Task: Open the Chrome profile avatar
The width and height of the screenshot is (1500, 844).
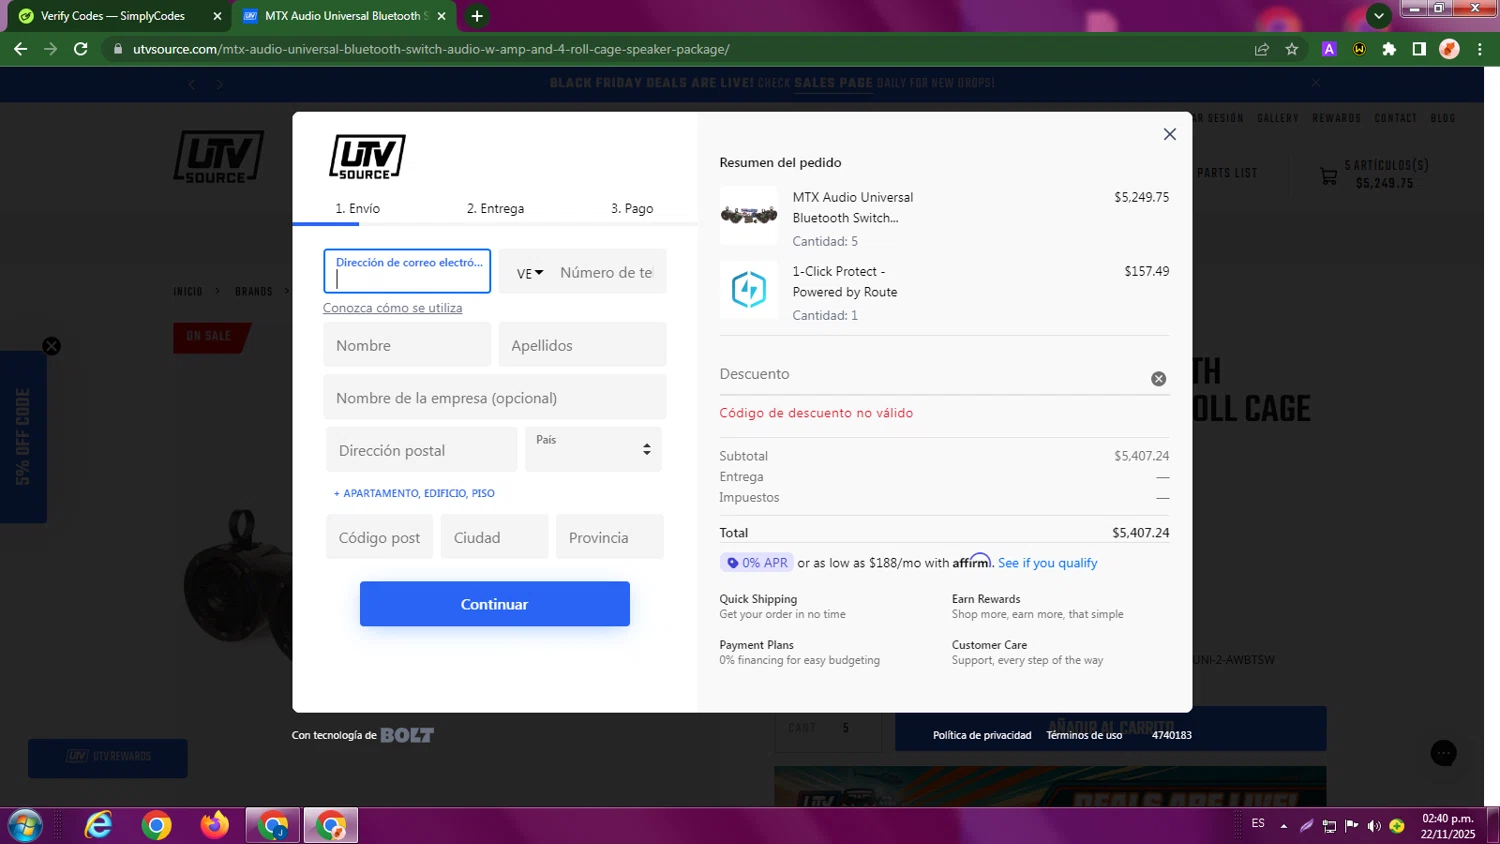Action: tap(1449, 49)
